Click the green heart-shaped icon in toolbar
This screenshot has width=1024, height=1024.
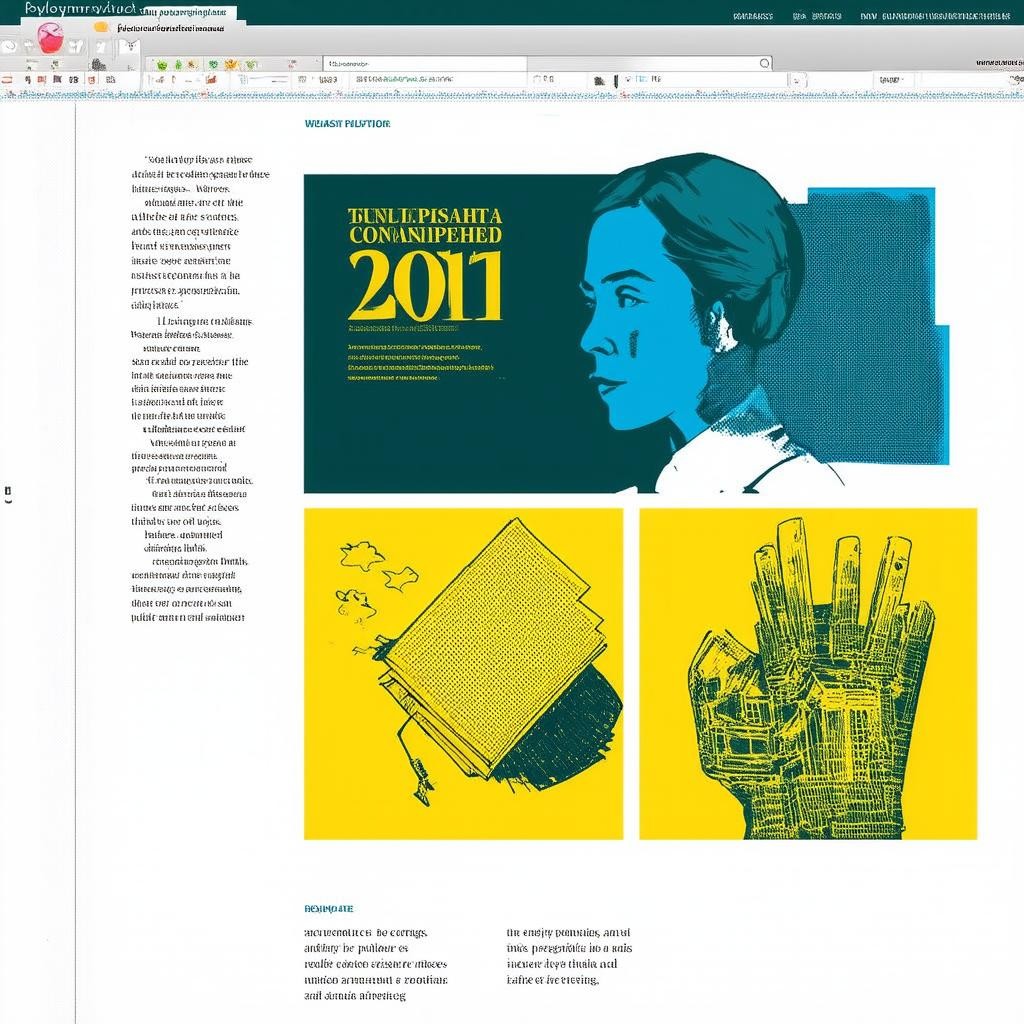pyautogui.click(x=212, y=64)
